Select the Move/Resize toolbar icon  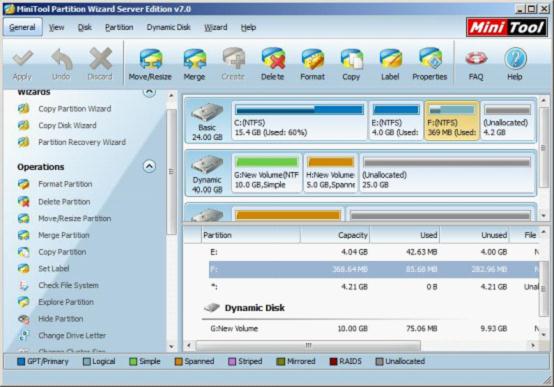click(x=150, y=59)
